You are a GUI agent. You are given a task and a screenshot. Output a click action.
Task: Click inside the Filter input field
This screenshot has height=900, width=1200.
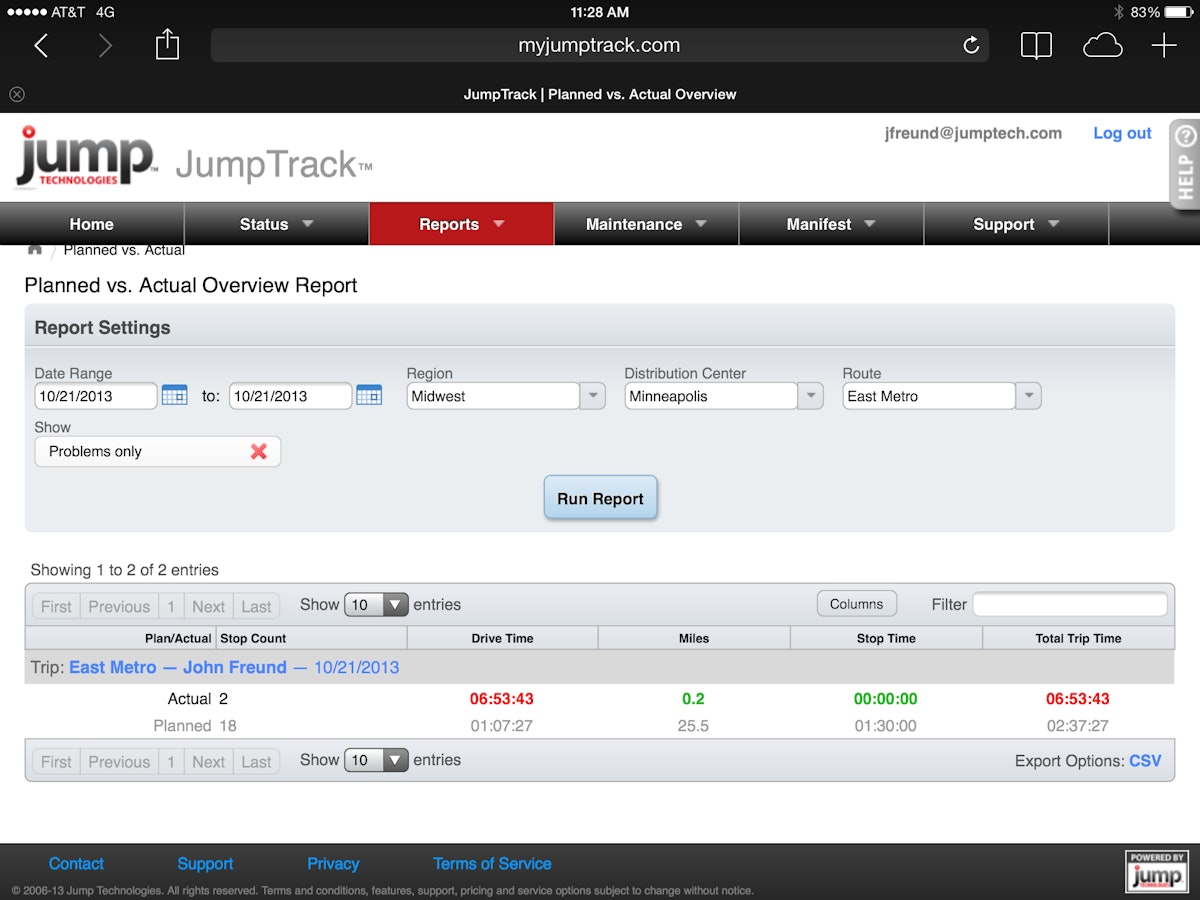click(1069, 604)
